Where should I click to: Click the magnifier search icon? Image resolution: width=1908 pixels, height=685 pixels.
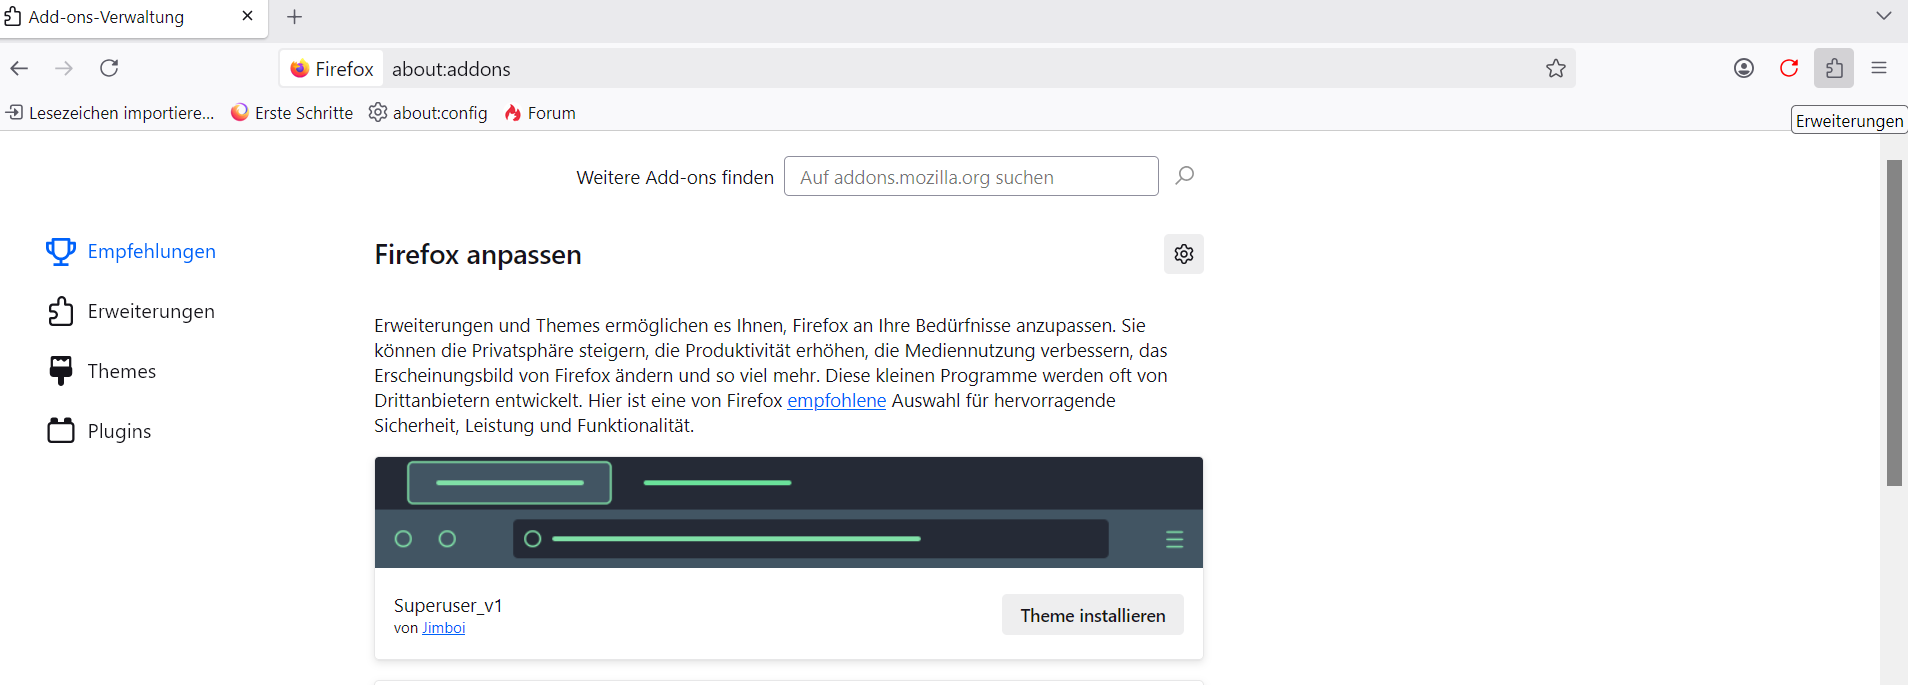tap(1185, 176)
